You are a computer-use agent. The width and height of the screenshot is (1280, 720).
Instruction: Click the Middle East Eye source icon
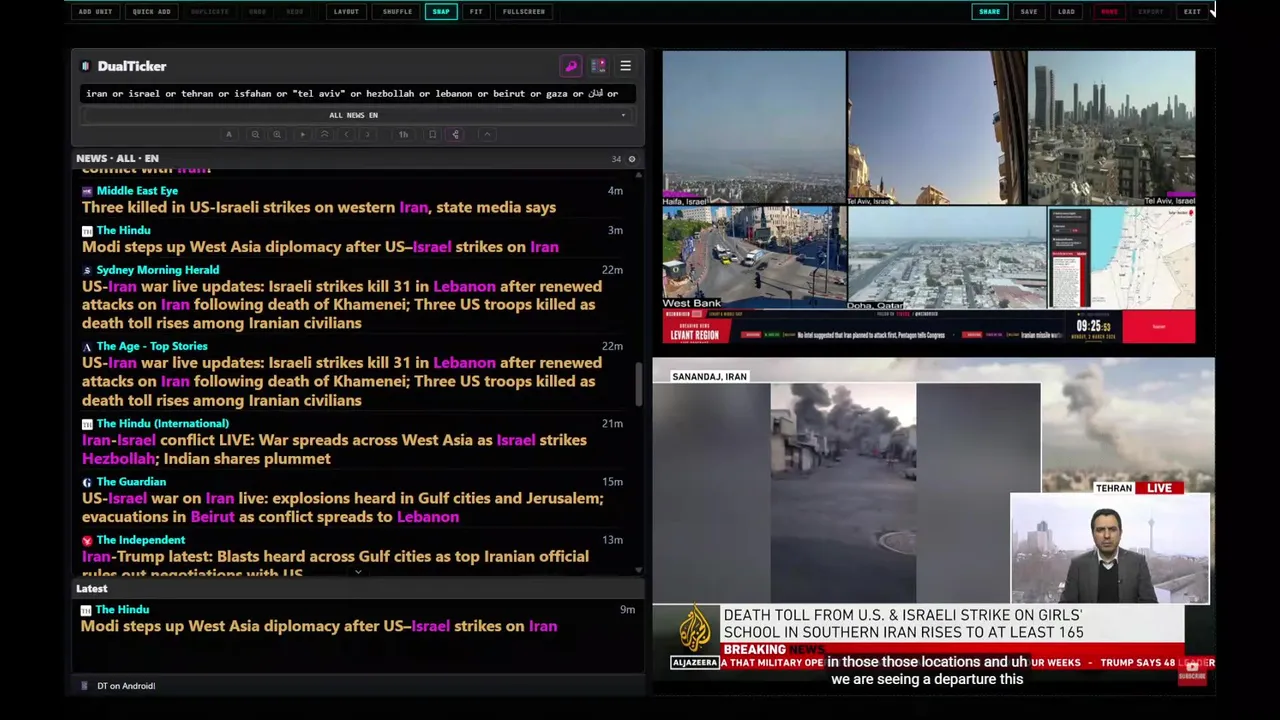point(87,191)
